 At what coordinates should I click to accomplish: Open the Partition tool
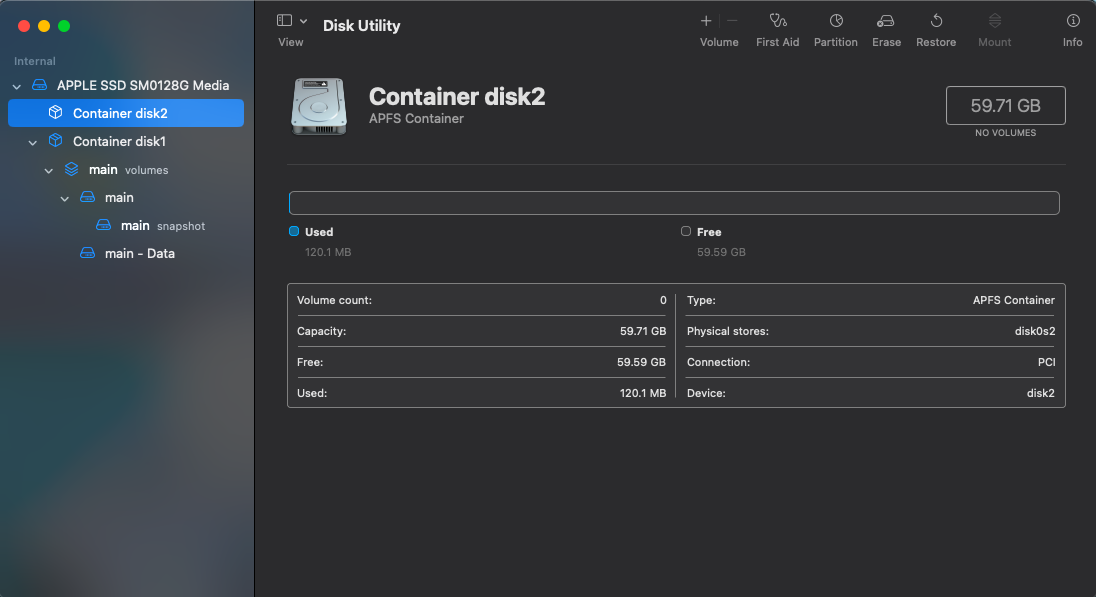(836, 25)
